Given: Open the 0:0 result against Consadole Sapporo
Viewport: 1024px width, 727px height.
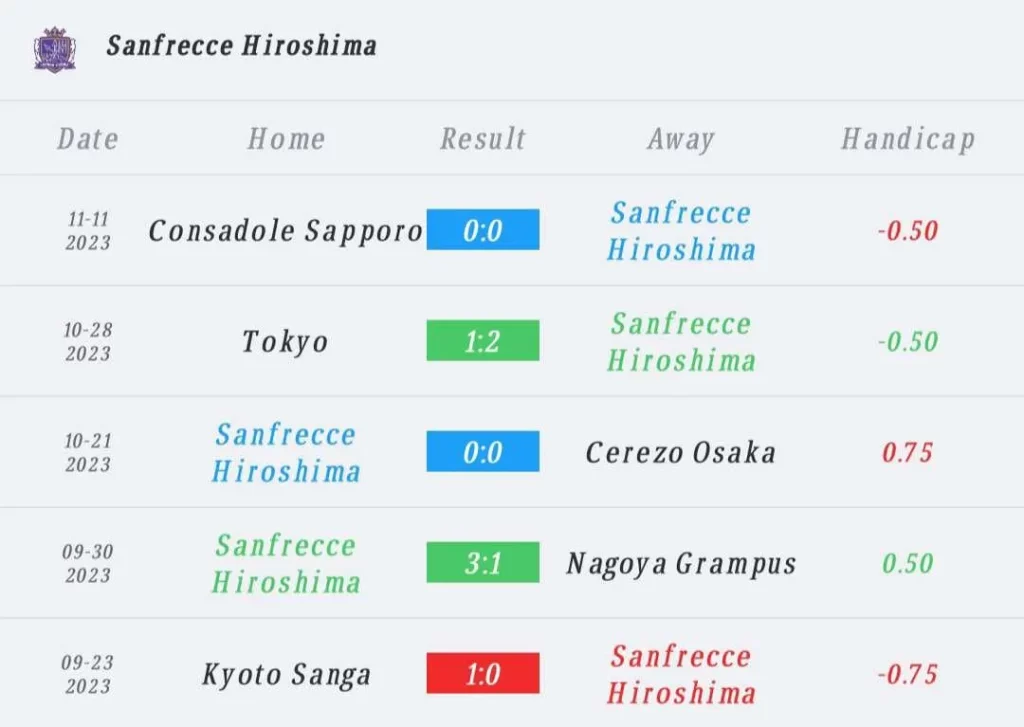Looking at the screenshot, I should pyautogui.click(x=483, y=229).
